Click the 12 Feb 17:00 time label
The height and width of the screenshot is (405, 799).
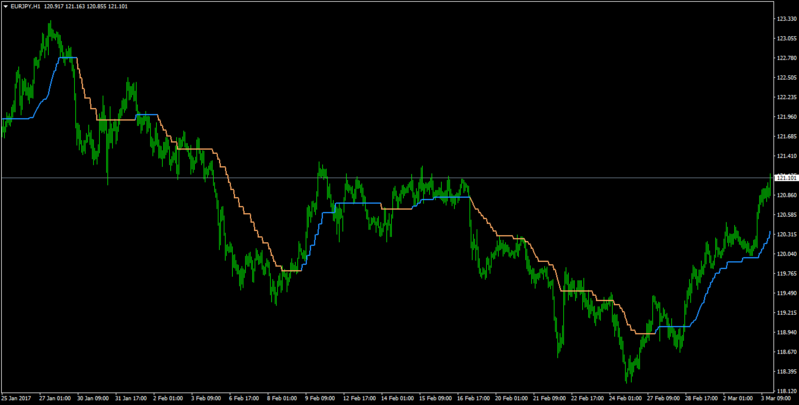click(358, 398)
